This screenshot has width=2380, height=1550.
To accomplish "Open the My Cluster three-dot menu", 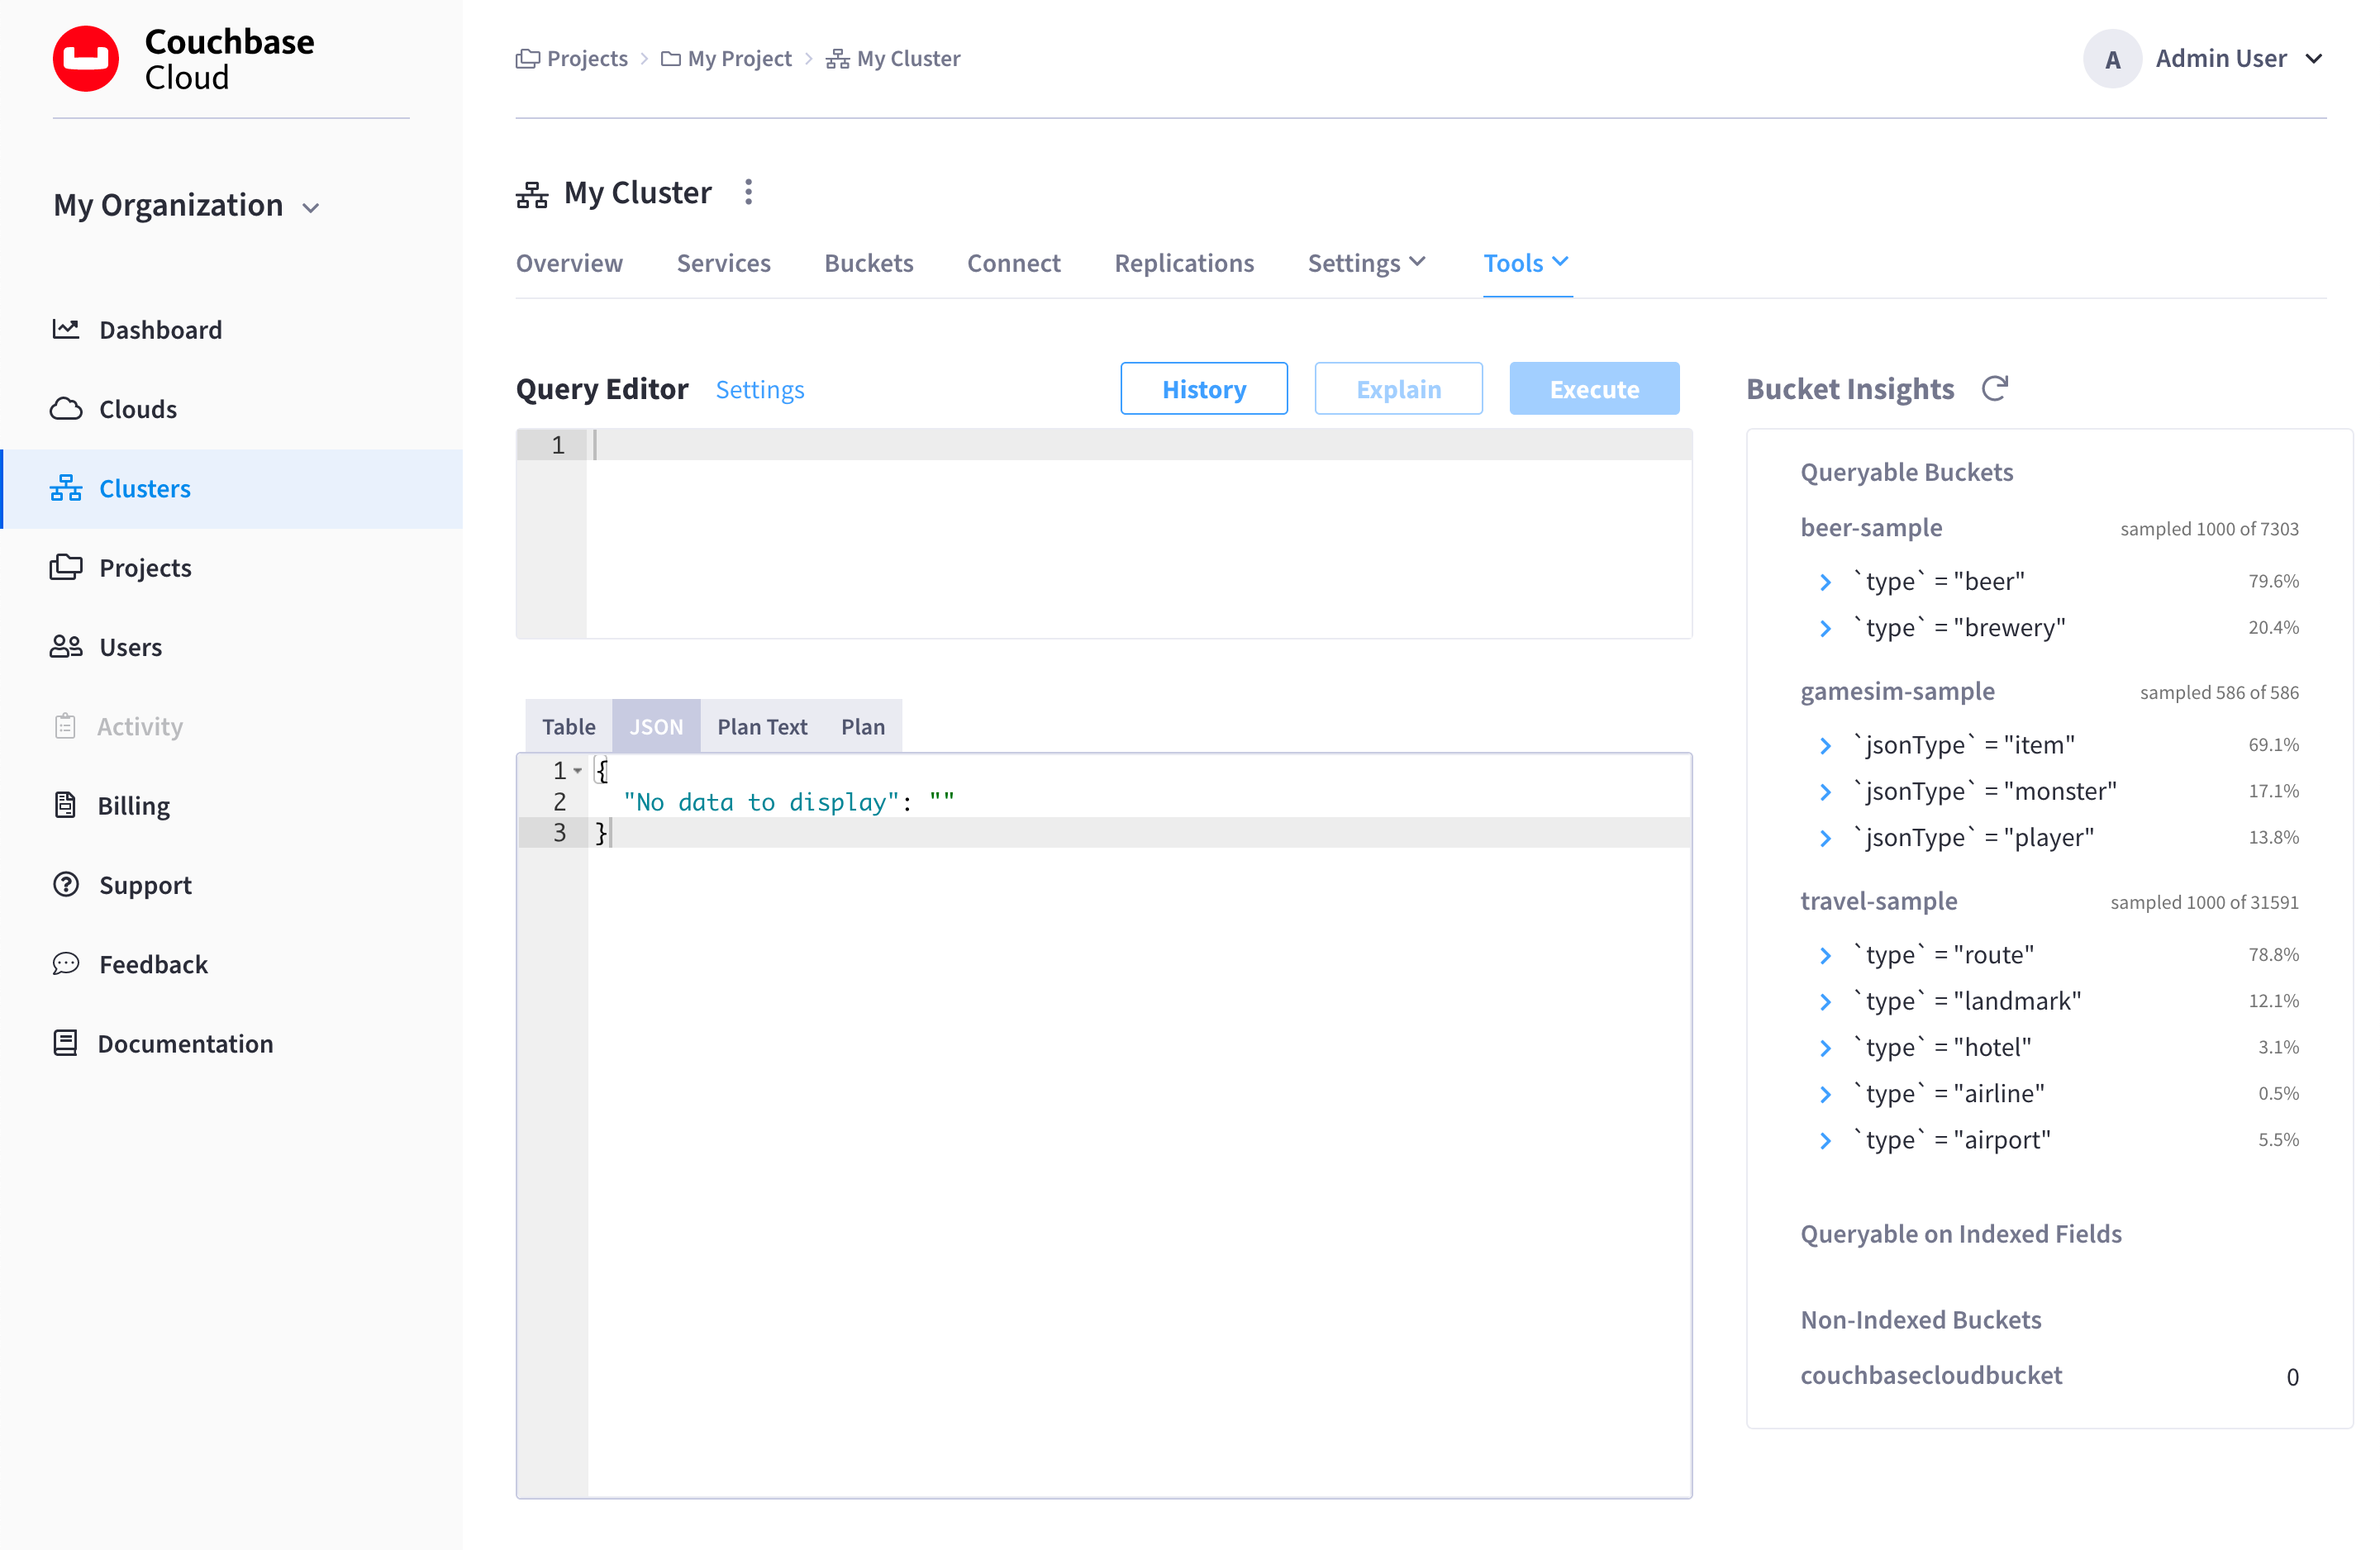I will [748, 192].
